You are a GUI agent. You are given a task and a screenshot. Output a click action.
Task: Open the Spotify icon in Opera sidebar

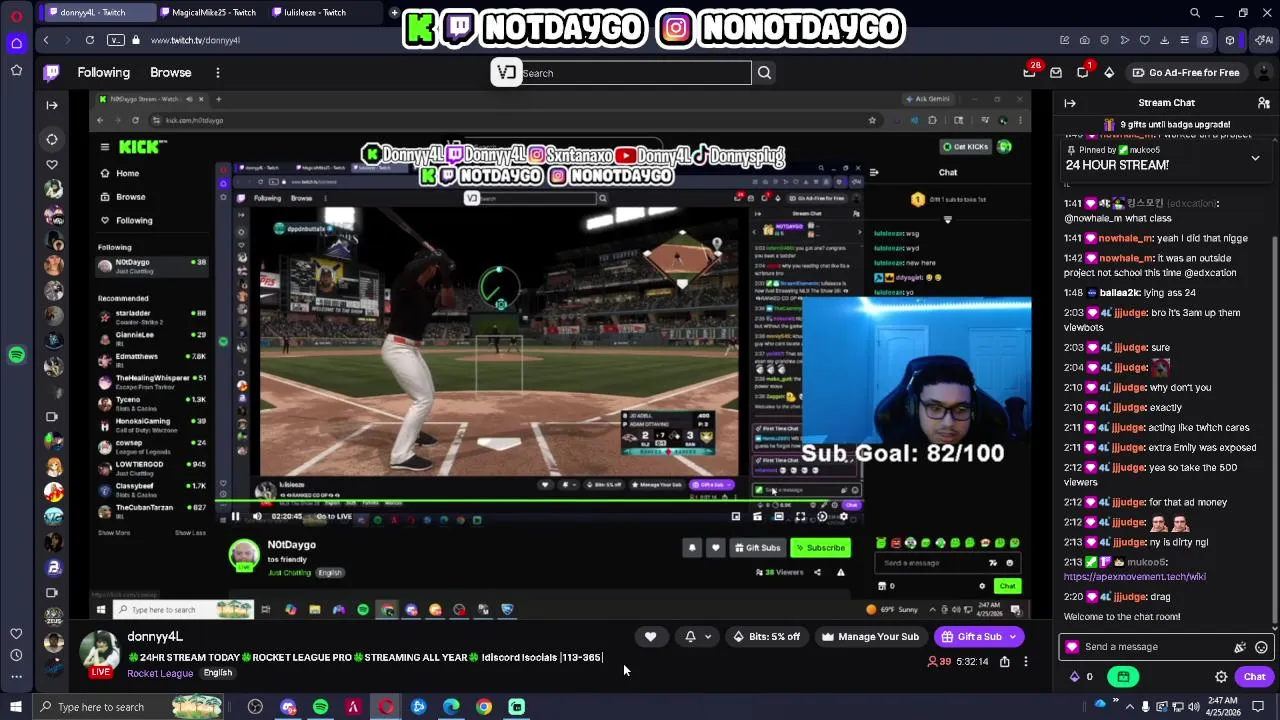pos(16,355)
